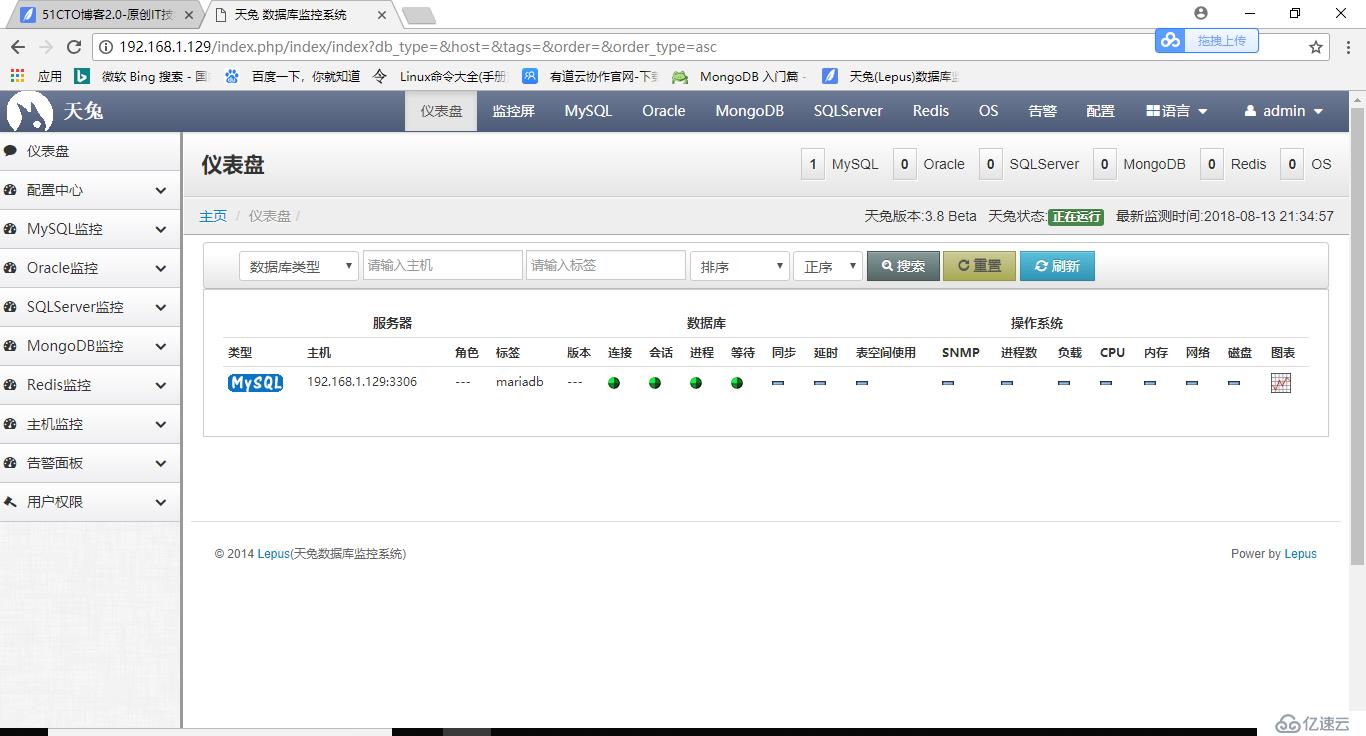Click the green 连接 status indicator

(x=614, y=382)
